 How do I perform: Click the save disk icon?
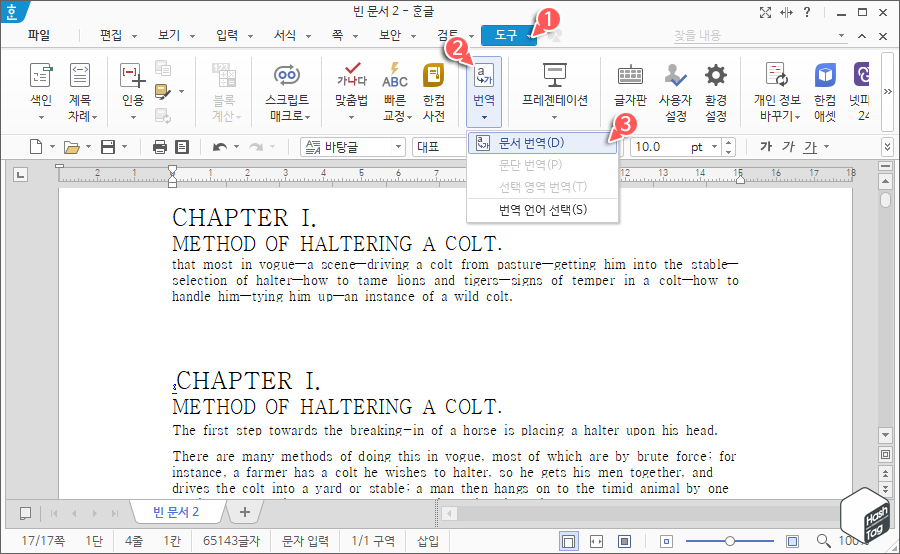(108, 147)
